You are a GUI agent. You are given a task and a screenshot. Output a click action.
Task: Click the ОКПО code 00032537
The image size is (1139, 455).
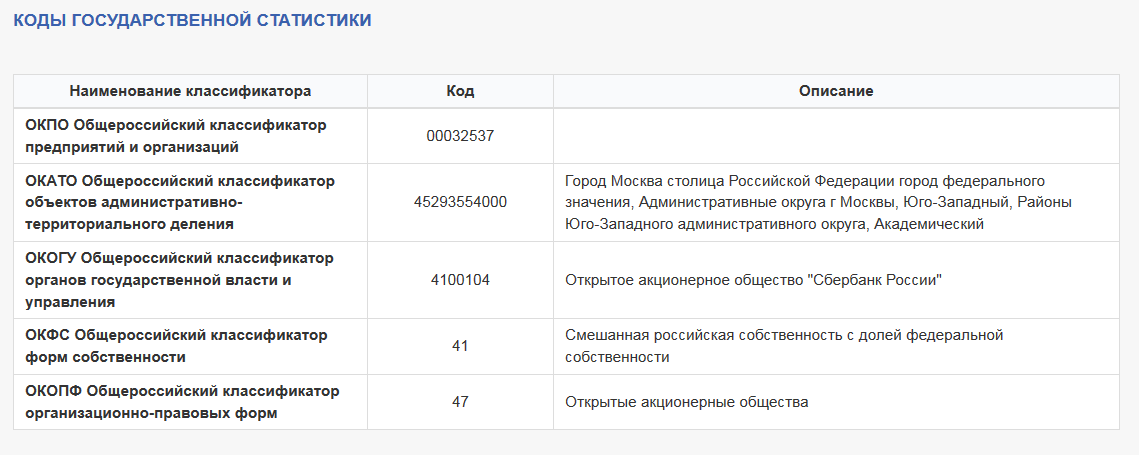tap(461, 136)
